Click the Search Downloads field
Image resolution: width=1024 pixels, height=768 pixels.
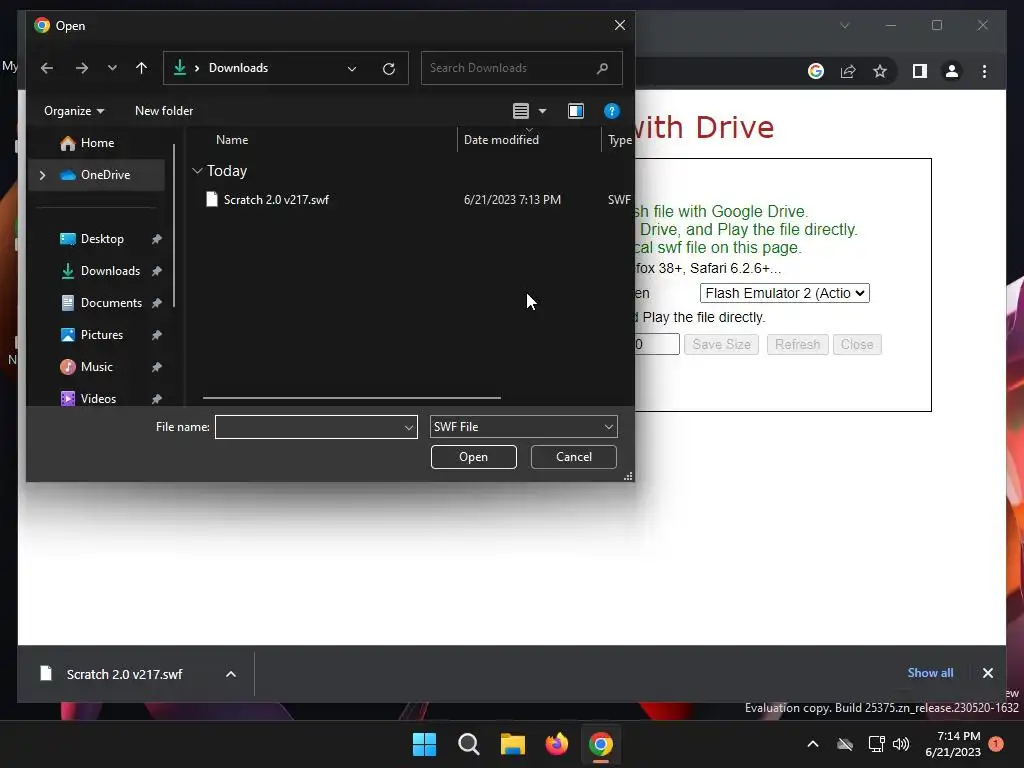tap(521, 68)
